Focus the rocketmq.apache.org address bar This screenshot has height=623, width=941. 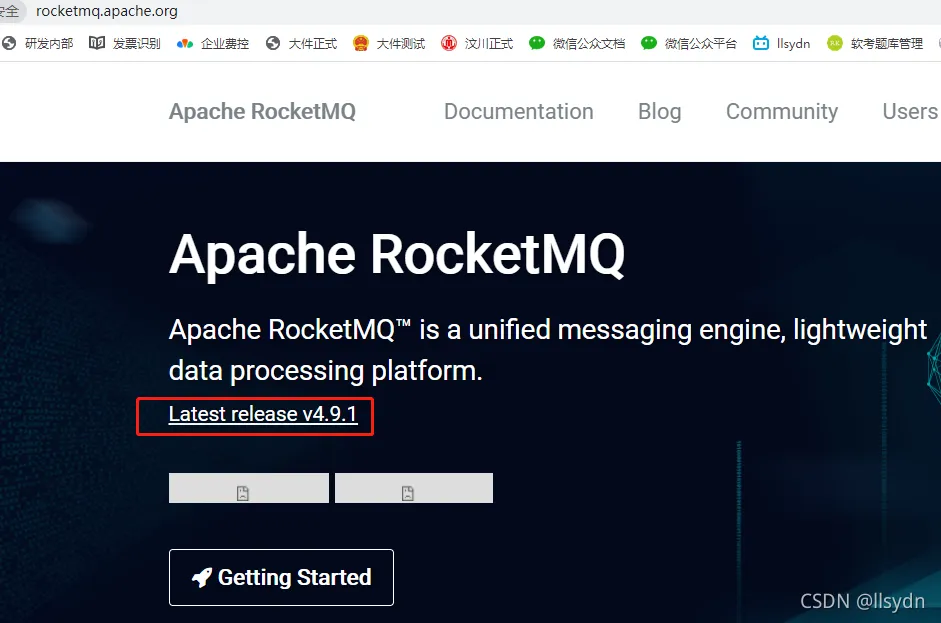click(107, 11)
